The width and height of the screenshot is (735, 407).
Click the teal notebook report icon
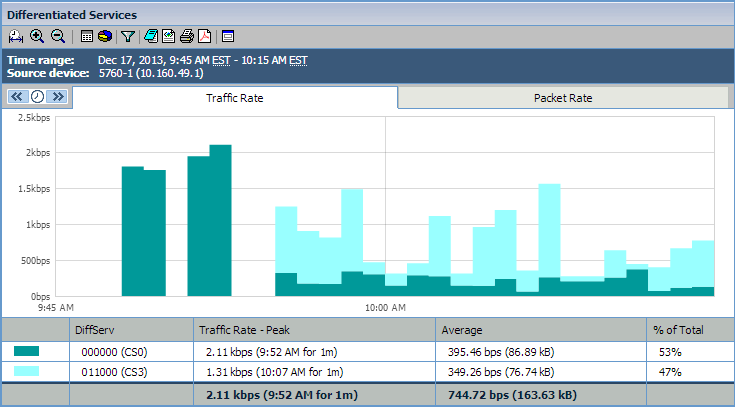click(x=150, y=36)
